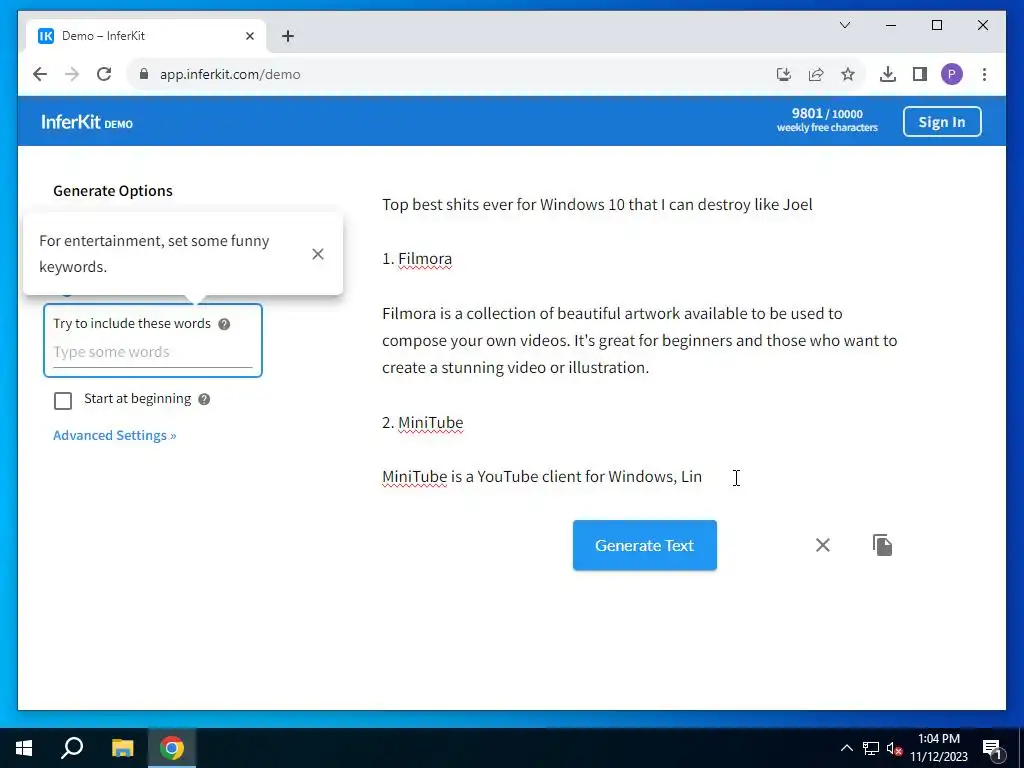The width and height of the screenshot is (1024, 768).
Task: Share this page using the share icon
Action: click(x=816, y=74)
